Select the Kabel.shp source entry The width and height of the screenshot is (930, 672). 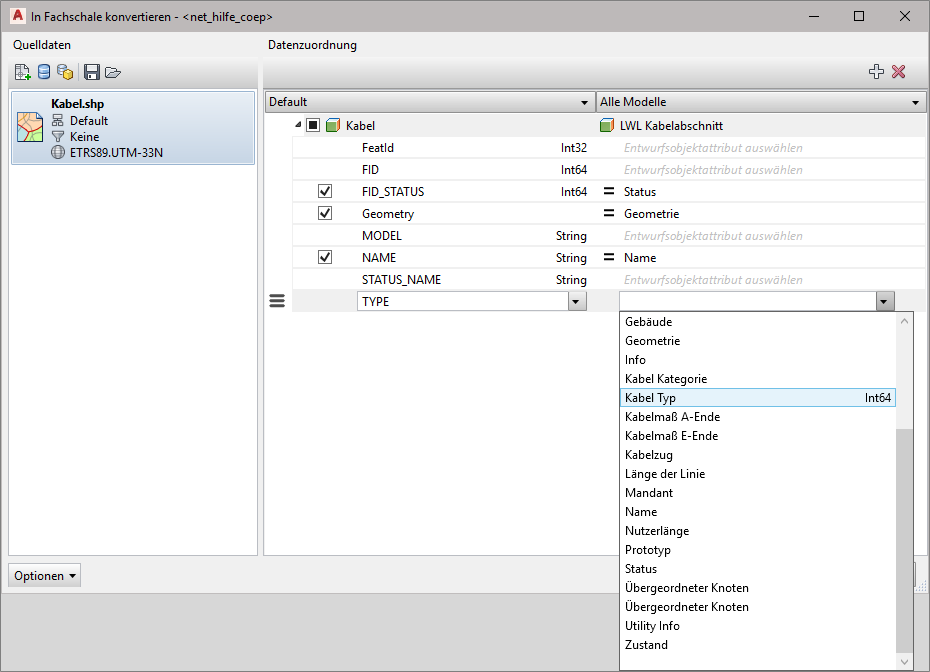pyautogui.click(x=133, y=128)
